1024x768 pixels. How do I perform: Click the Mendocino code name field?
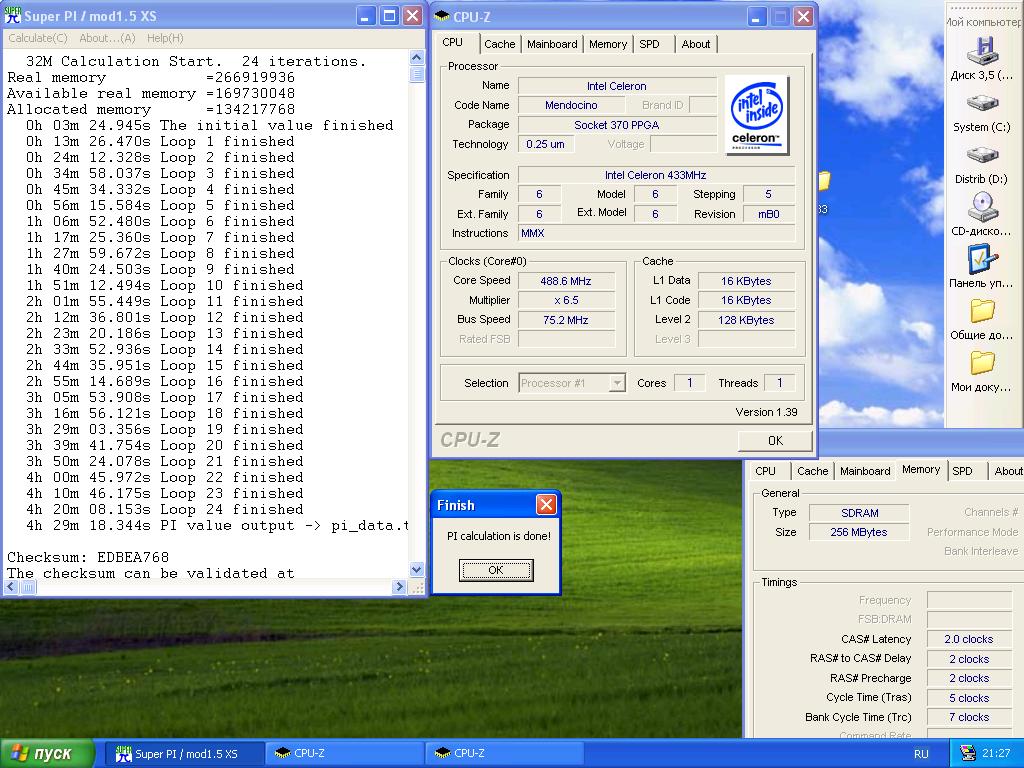(x=571, y=105)
